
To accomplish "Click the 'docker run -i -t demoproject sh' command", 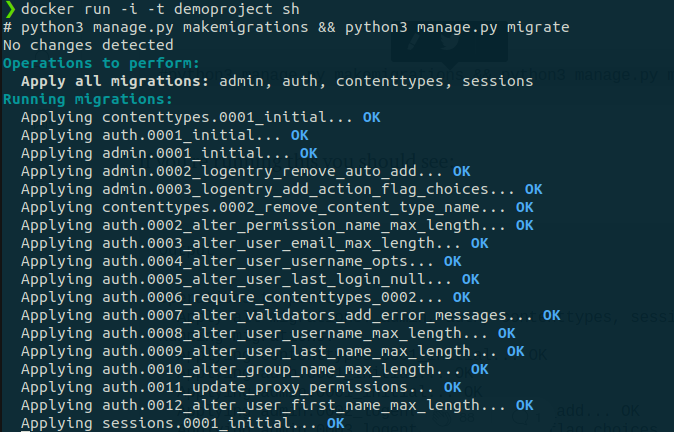I will coord(160,9).
